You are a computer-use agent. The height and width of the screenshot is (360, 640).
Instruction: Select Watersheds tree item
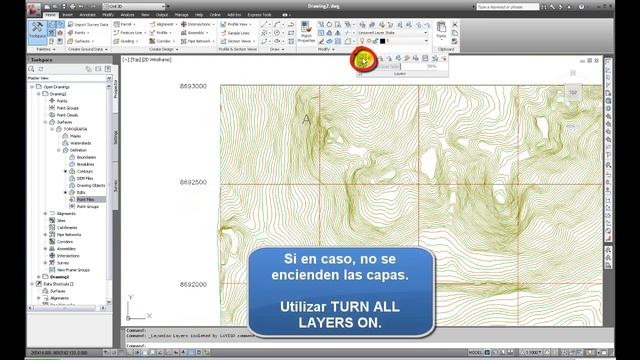(x=80, y=143)
